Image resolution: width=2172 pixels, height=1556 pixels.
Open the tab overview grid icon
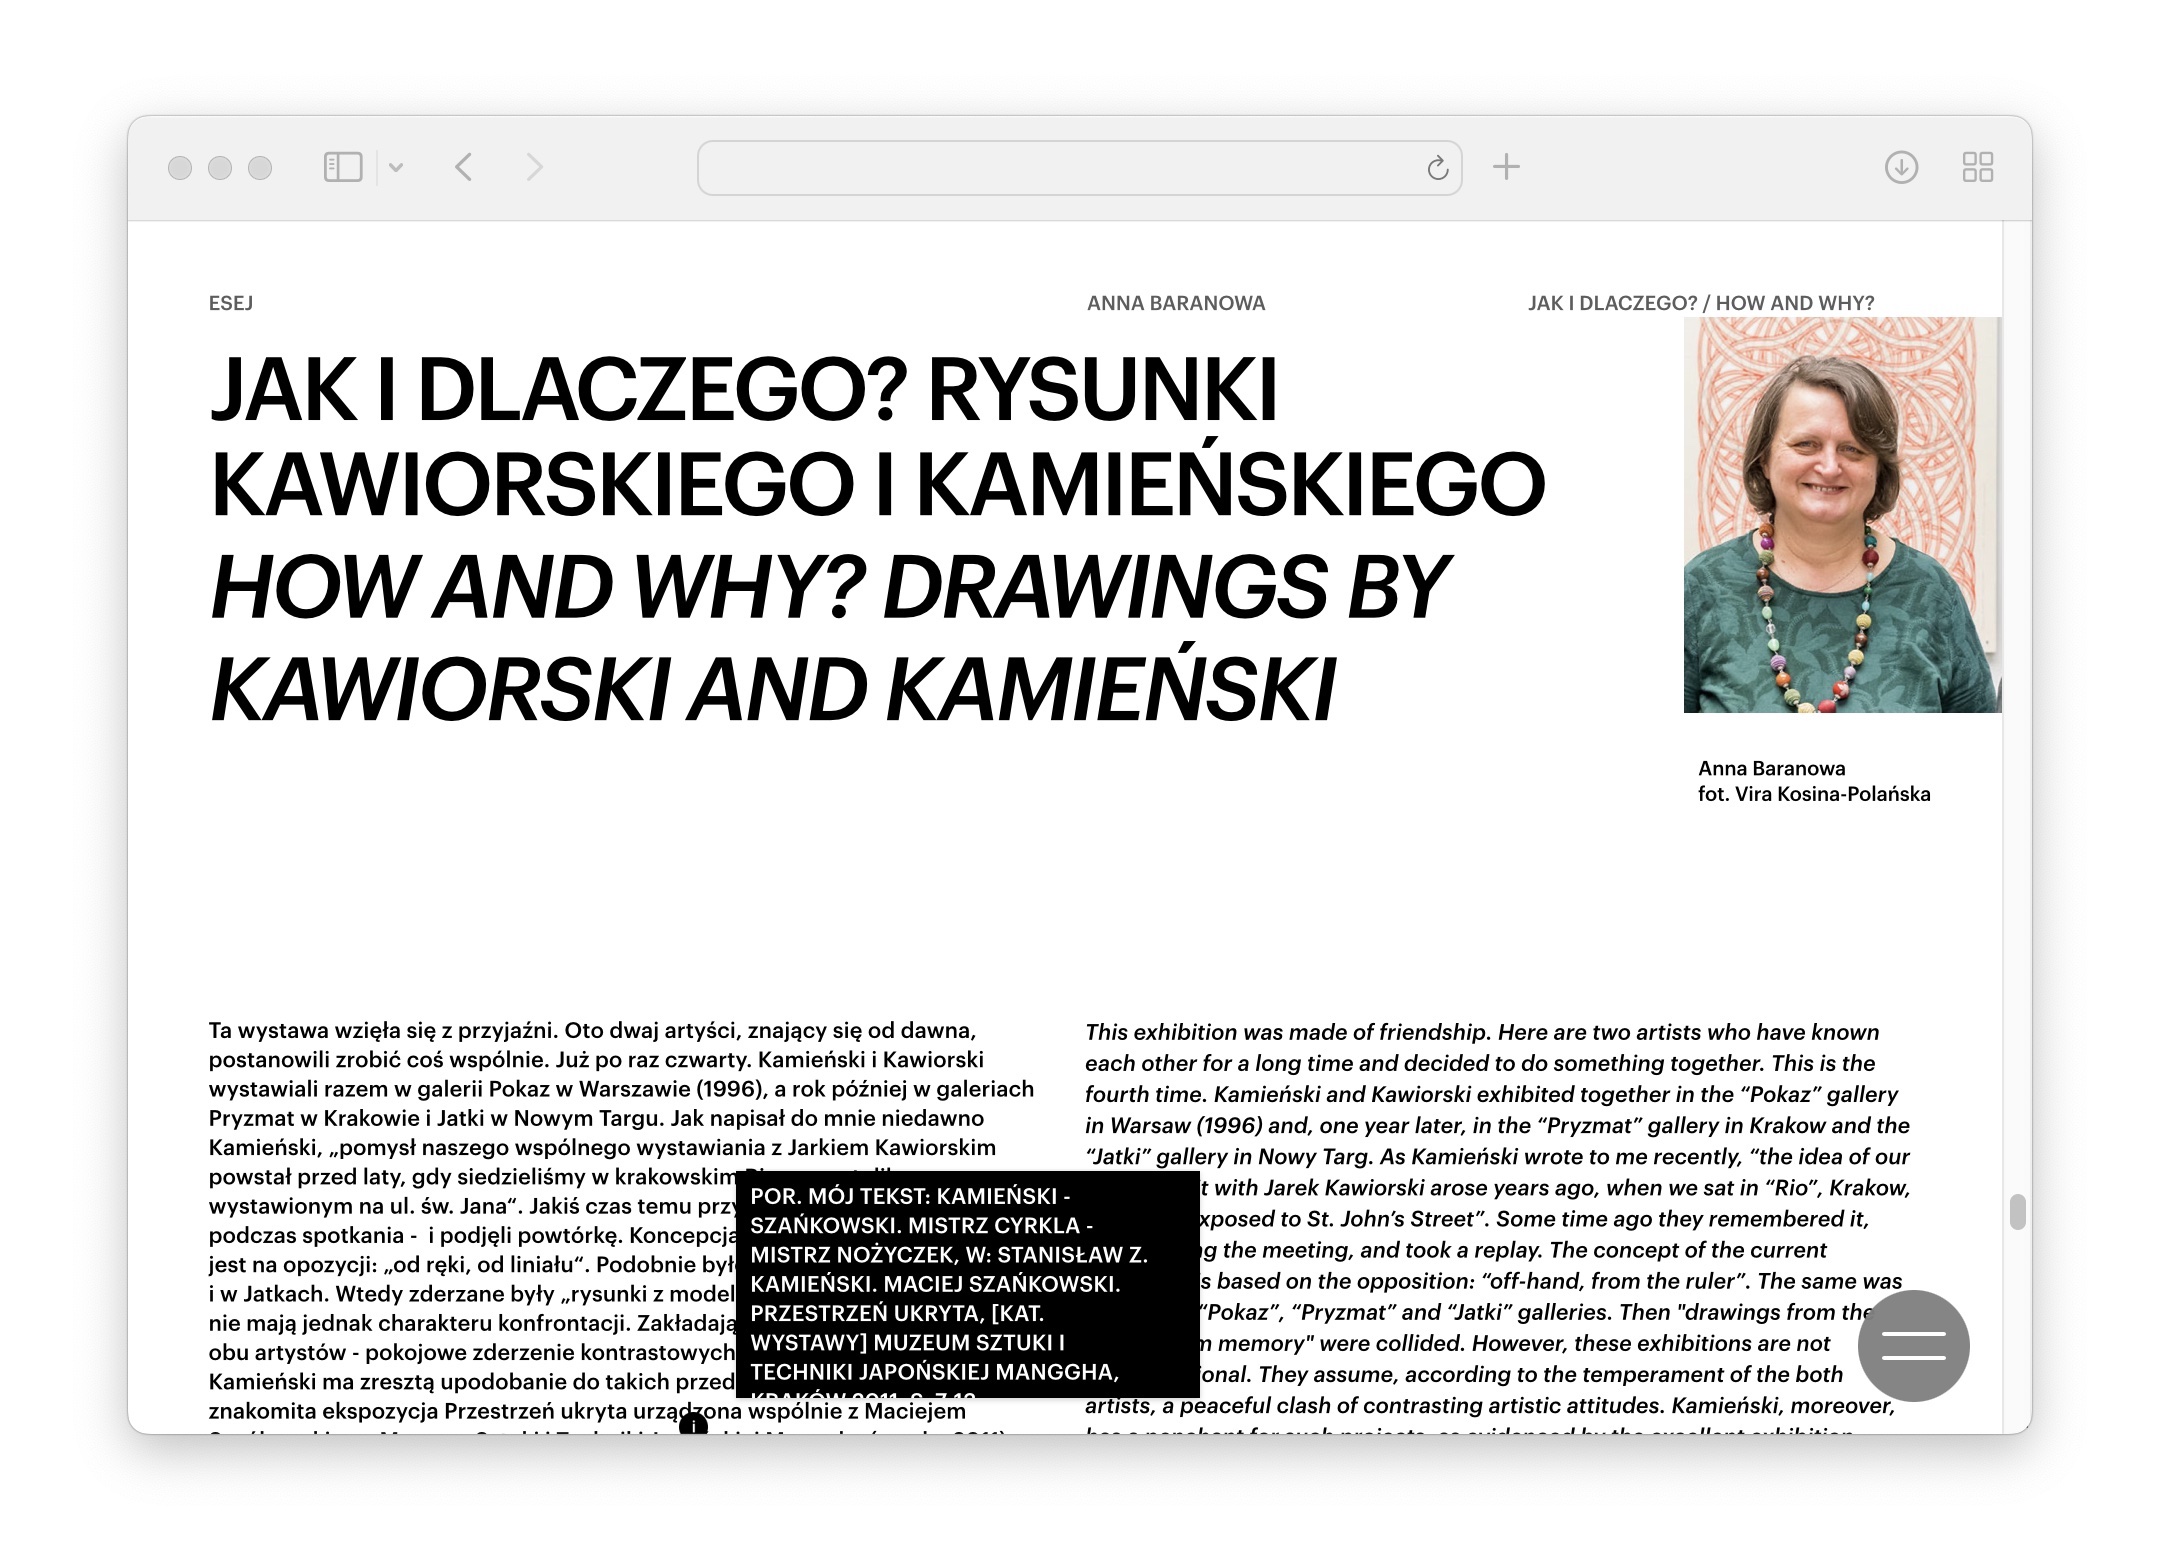pyautogui.click(x=1977, y=167)
